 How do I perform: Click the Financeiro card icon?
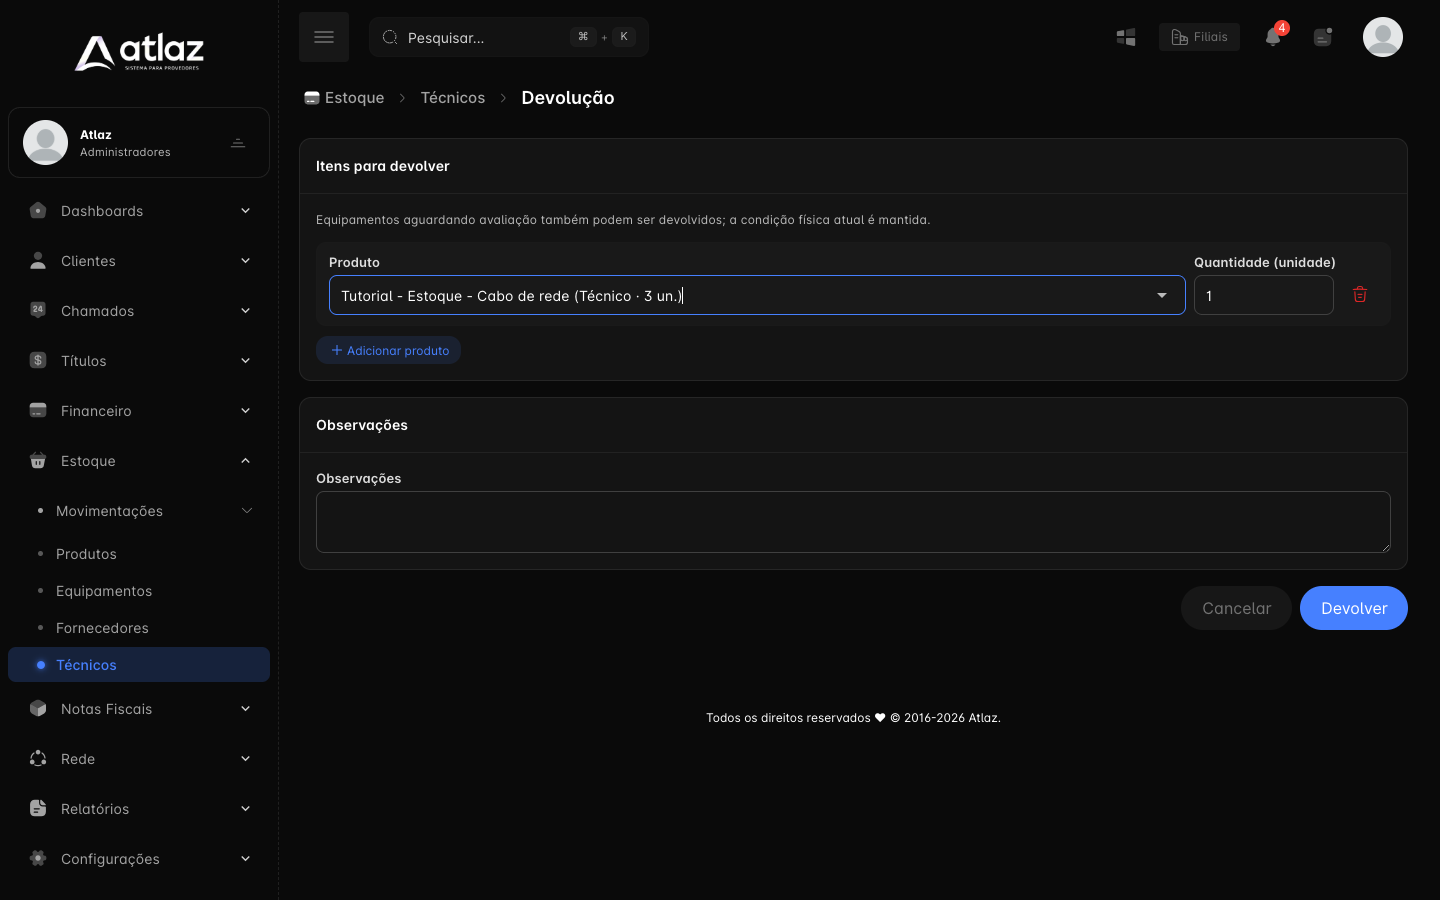tap(38, 410)
